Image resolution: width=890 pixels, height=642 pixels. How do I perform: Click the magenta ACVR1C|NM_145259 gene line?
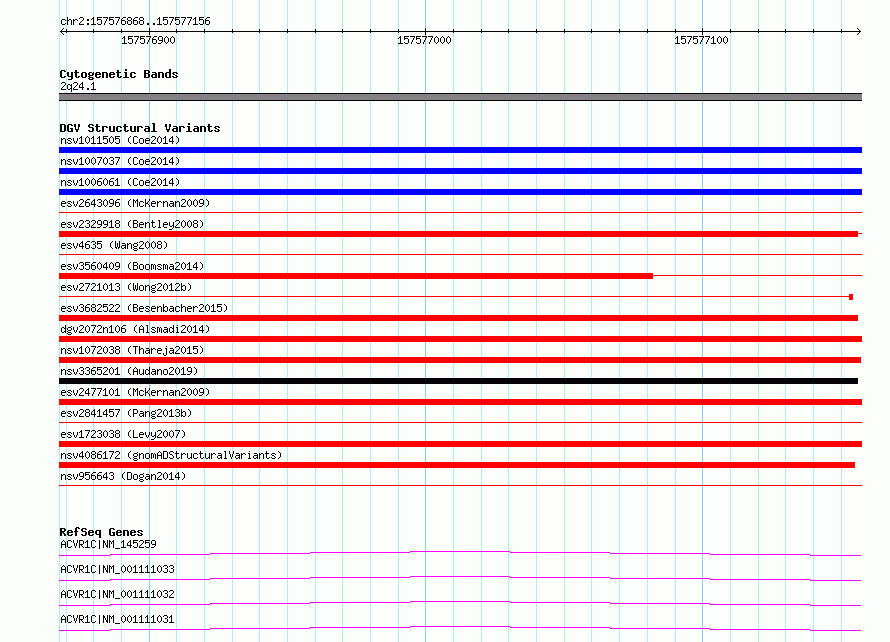460,553
